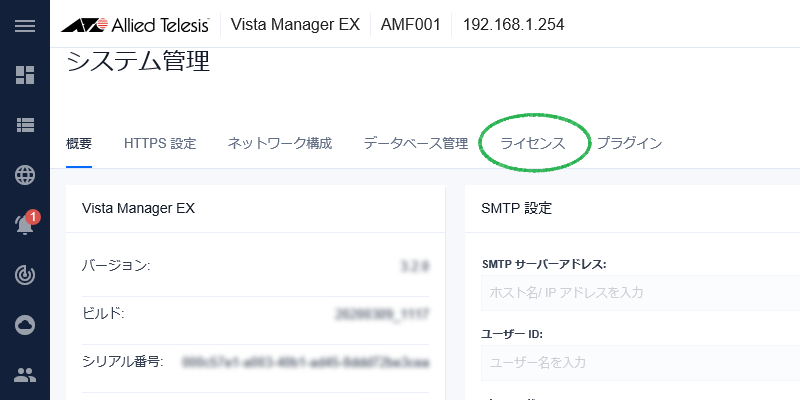The height and width of the screenshot is (400, 800).
Task: Click the AMF001 label in header
Action: pos(410,24)
